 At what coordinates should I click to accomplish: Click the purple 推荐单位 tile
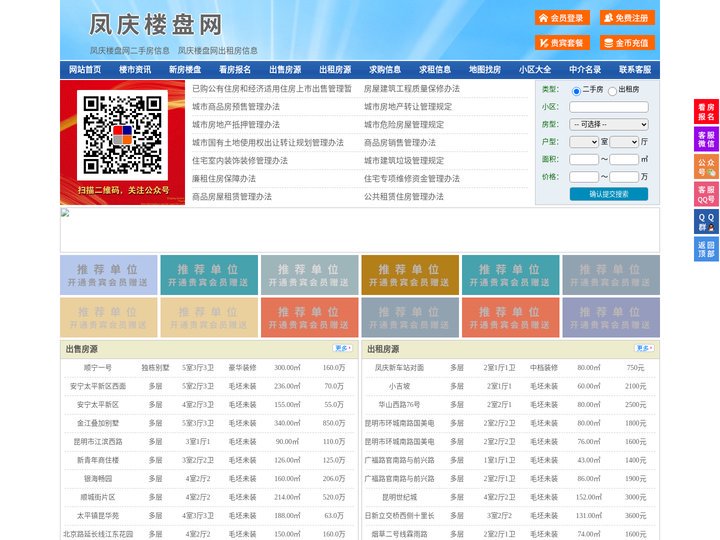[611, 318]
